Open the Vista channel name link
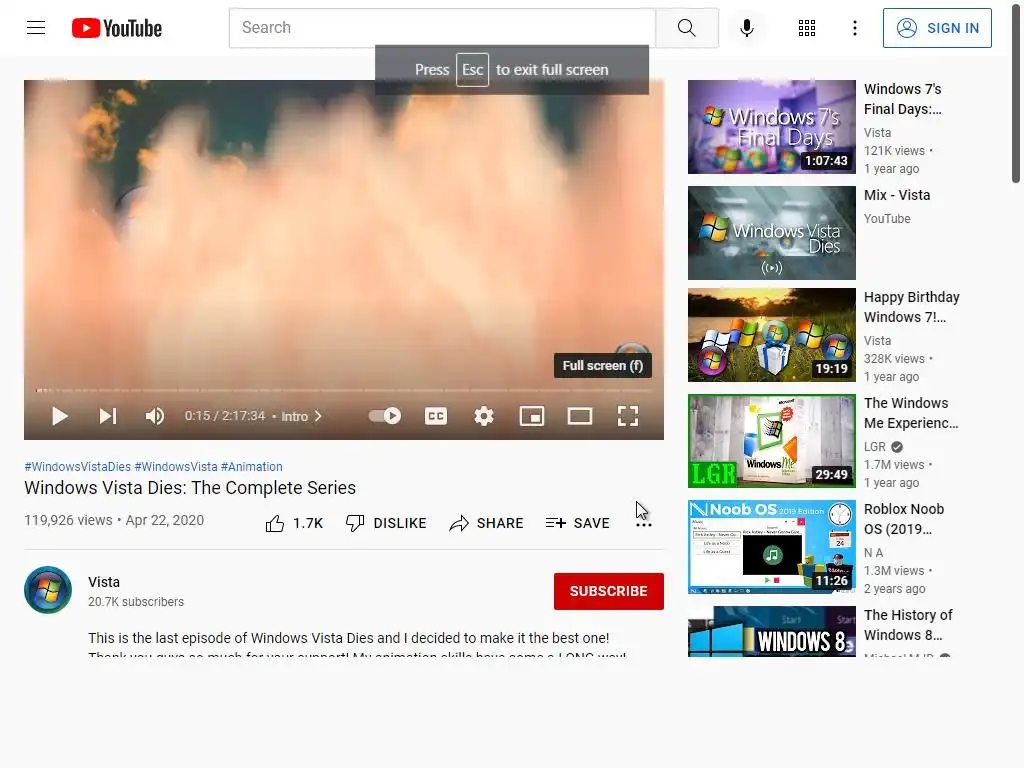Viewport: 1024px width, 768px height. point(104,582)
